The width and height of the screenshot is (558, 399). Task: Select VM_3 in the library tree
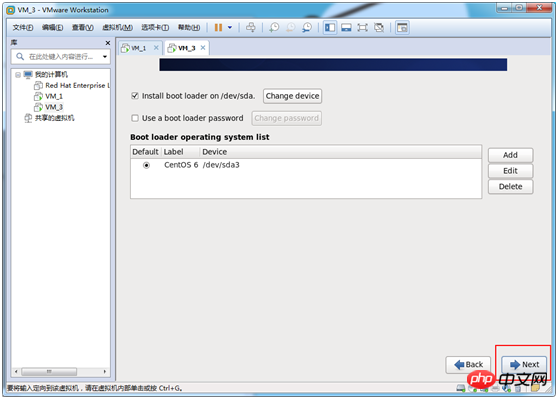coord(54,107)
